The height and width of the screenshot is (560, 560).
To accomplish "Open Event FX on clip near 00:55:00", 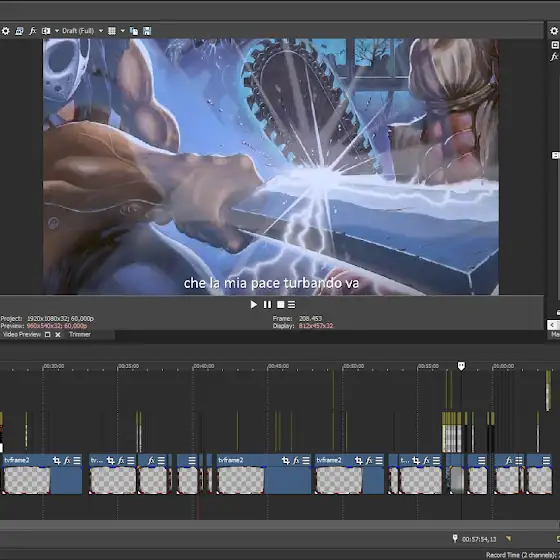I will point(426,461).
